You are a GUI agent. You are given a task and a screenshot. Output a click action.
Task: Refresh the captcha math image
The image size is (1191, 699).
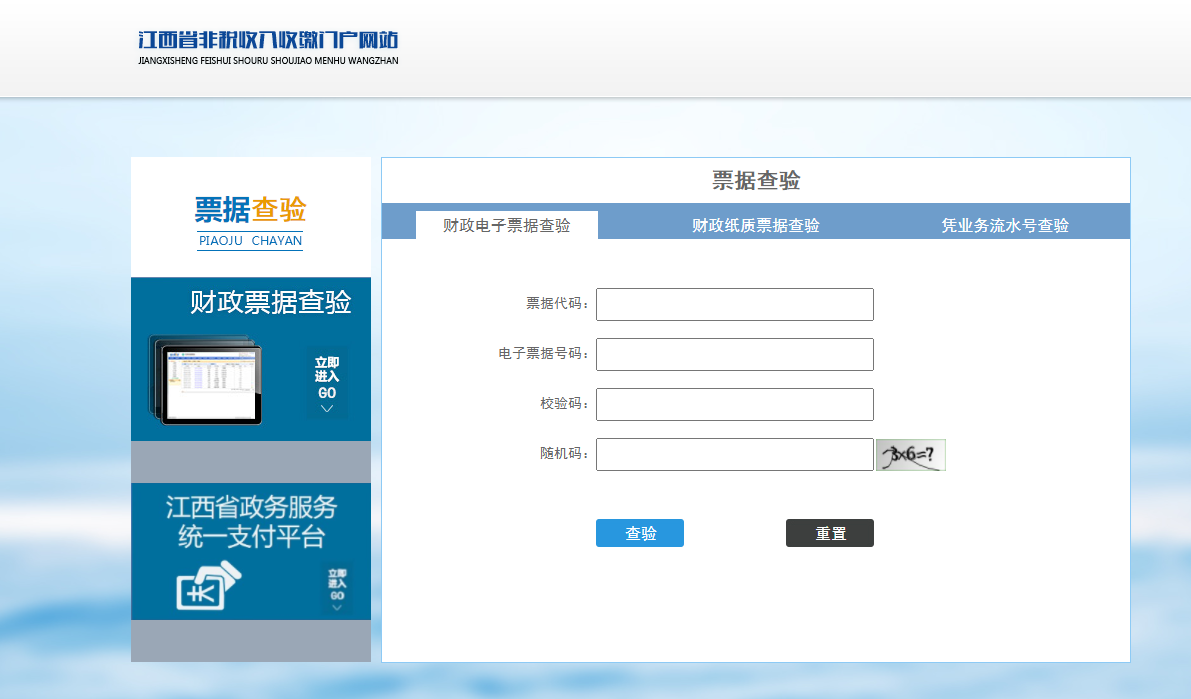910,455
